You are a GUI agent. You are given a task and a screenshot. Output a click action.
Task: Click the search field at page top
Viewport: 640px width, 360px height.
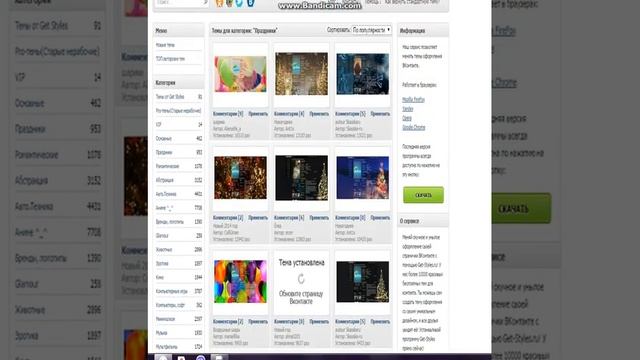pyautogui.click(x=182, y=3)
